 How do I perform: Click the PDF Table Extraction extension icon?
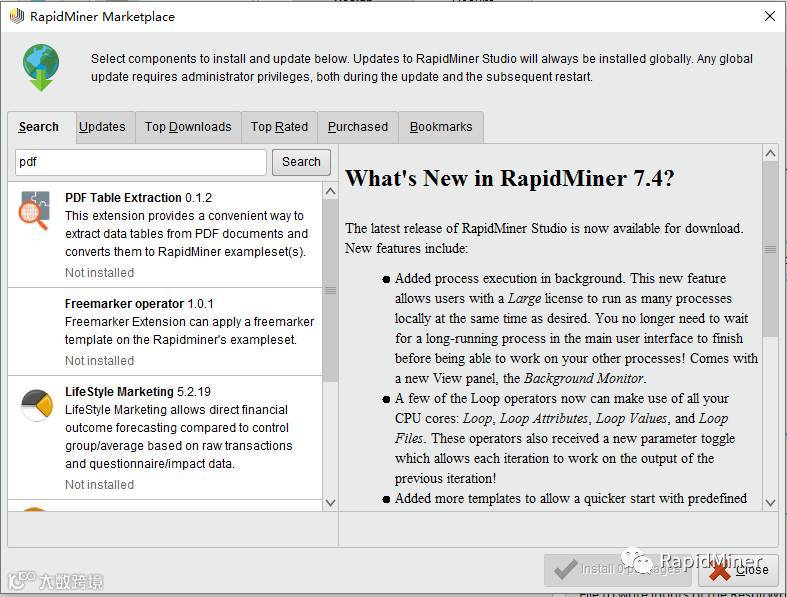point(35,210)
